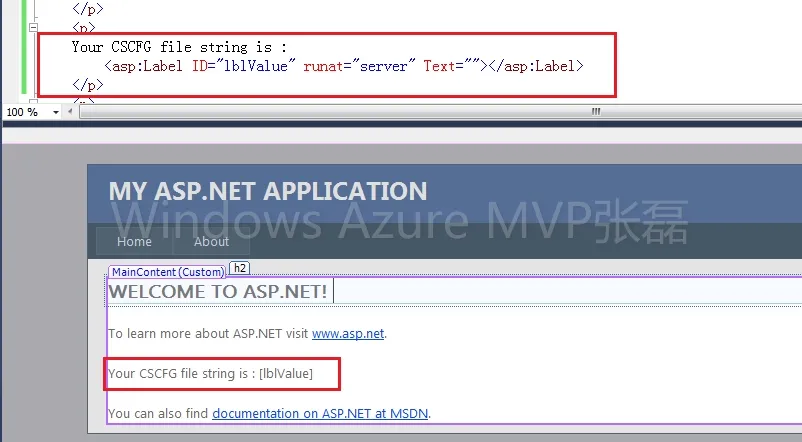Click the Home navigation tab in designer
The height and width of the screenshot is (442, 802).
134,241
